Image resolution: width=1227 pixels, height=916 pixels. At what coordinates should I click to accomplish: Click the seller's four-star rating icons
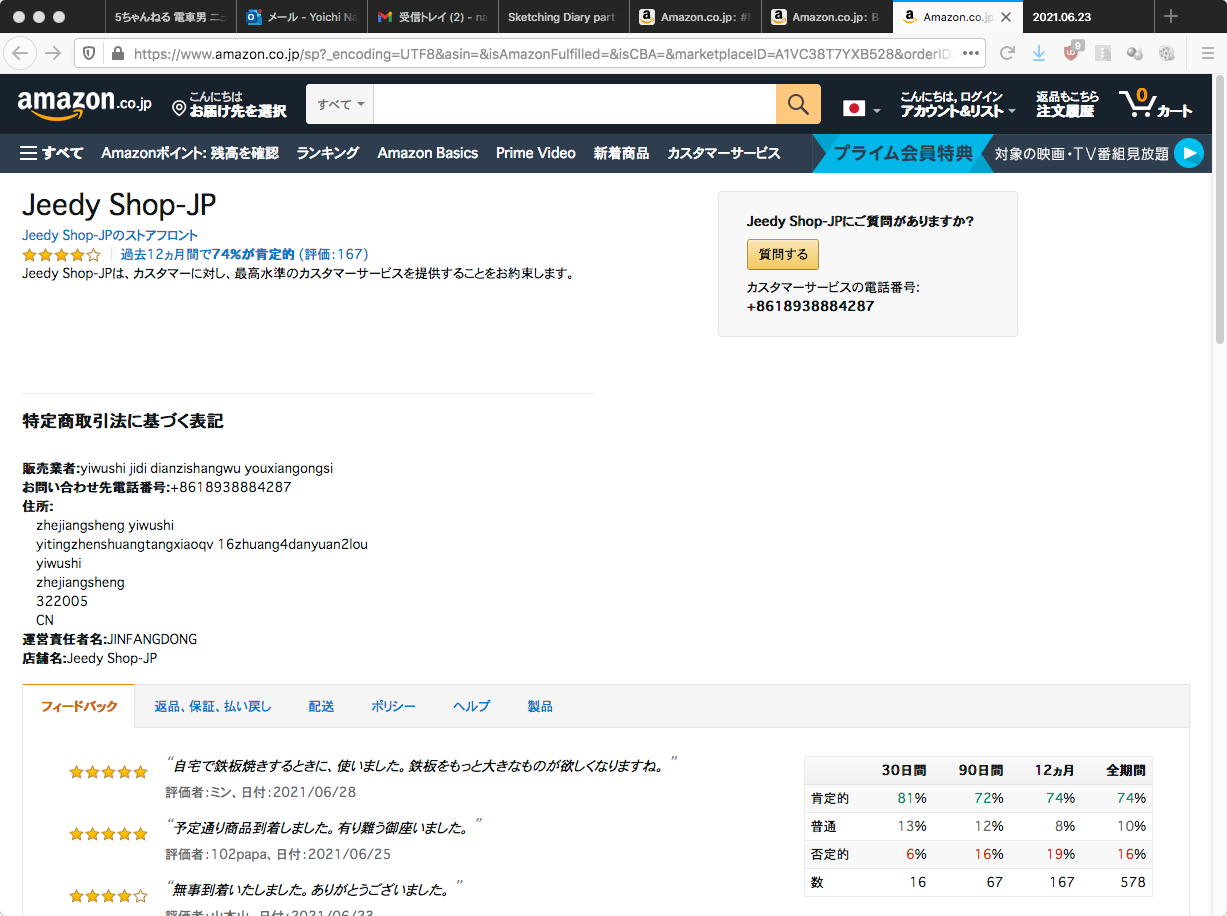click(x=62, y=255)
